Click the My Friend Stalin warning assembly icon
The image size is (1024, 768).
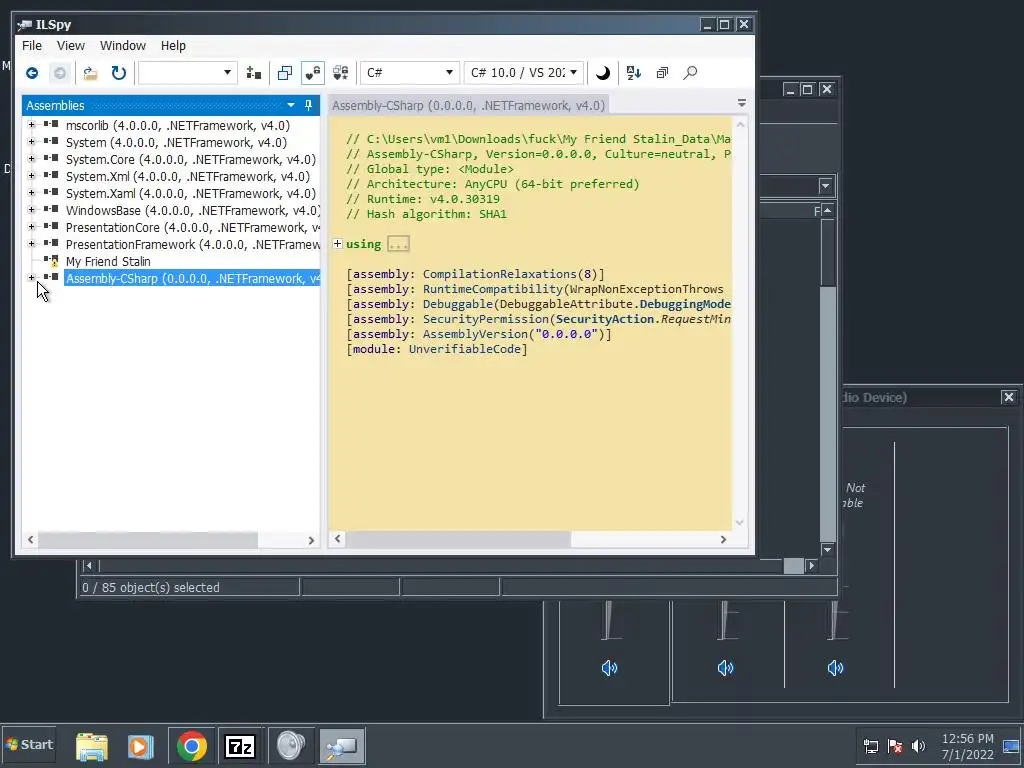pyautogui.click(x=51, y=261)
